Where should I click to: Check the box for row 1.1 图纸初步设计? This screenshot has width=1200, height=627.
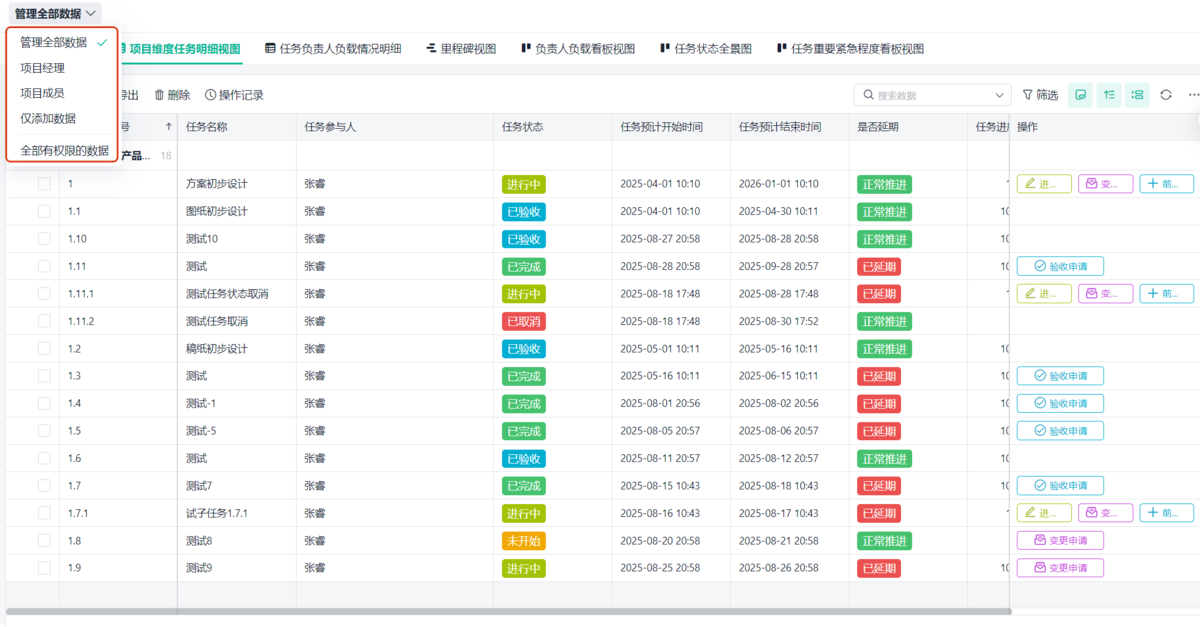(44, 211)
